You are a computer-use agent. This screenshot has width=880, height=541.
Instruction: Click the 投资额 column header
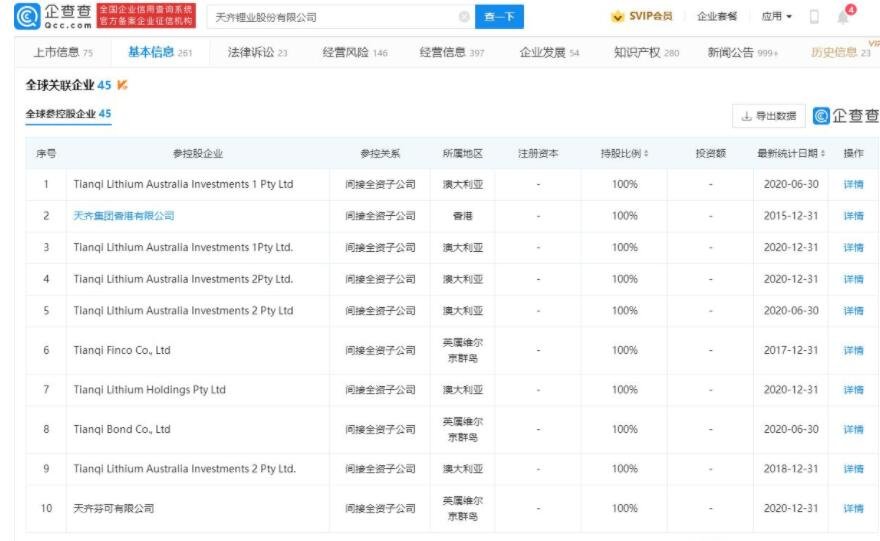pyautogui.click(x=711, y=153)
